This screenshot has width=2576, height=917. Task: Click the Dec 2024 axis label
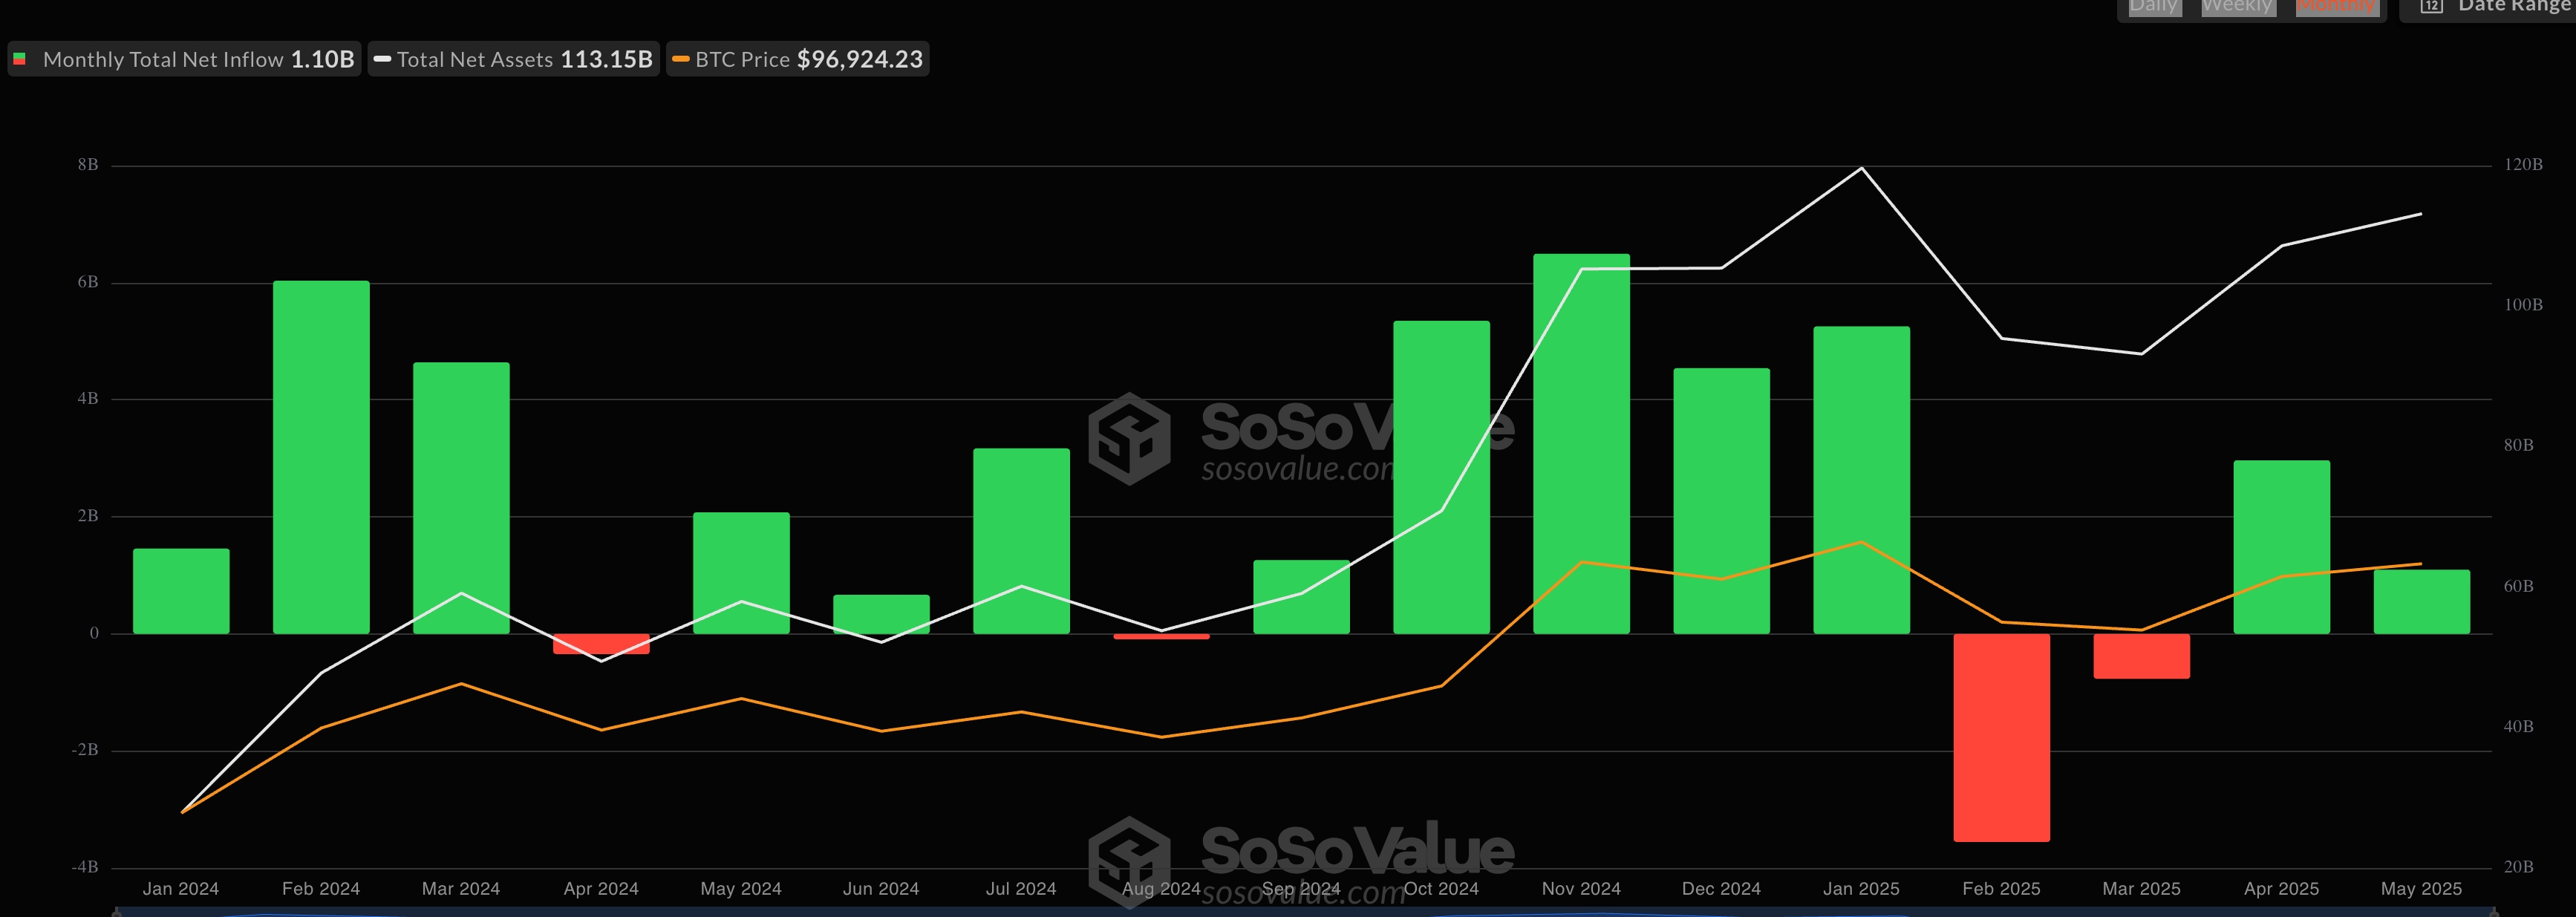[x=1721, y=888]
